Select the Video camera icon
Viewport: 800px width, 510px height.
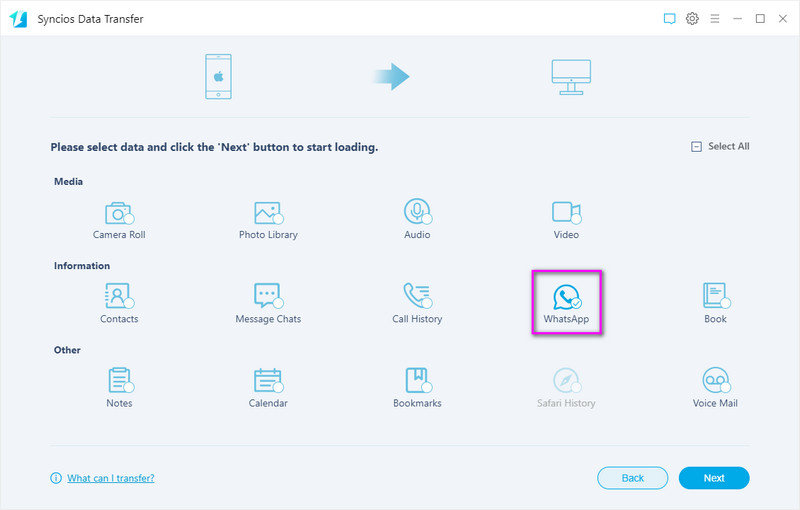566,213
